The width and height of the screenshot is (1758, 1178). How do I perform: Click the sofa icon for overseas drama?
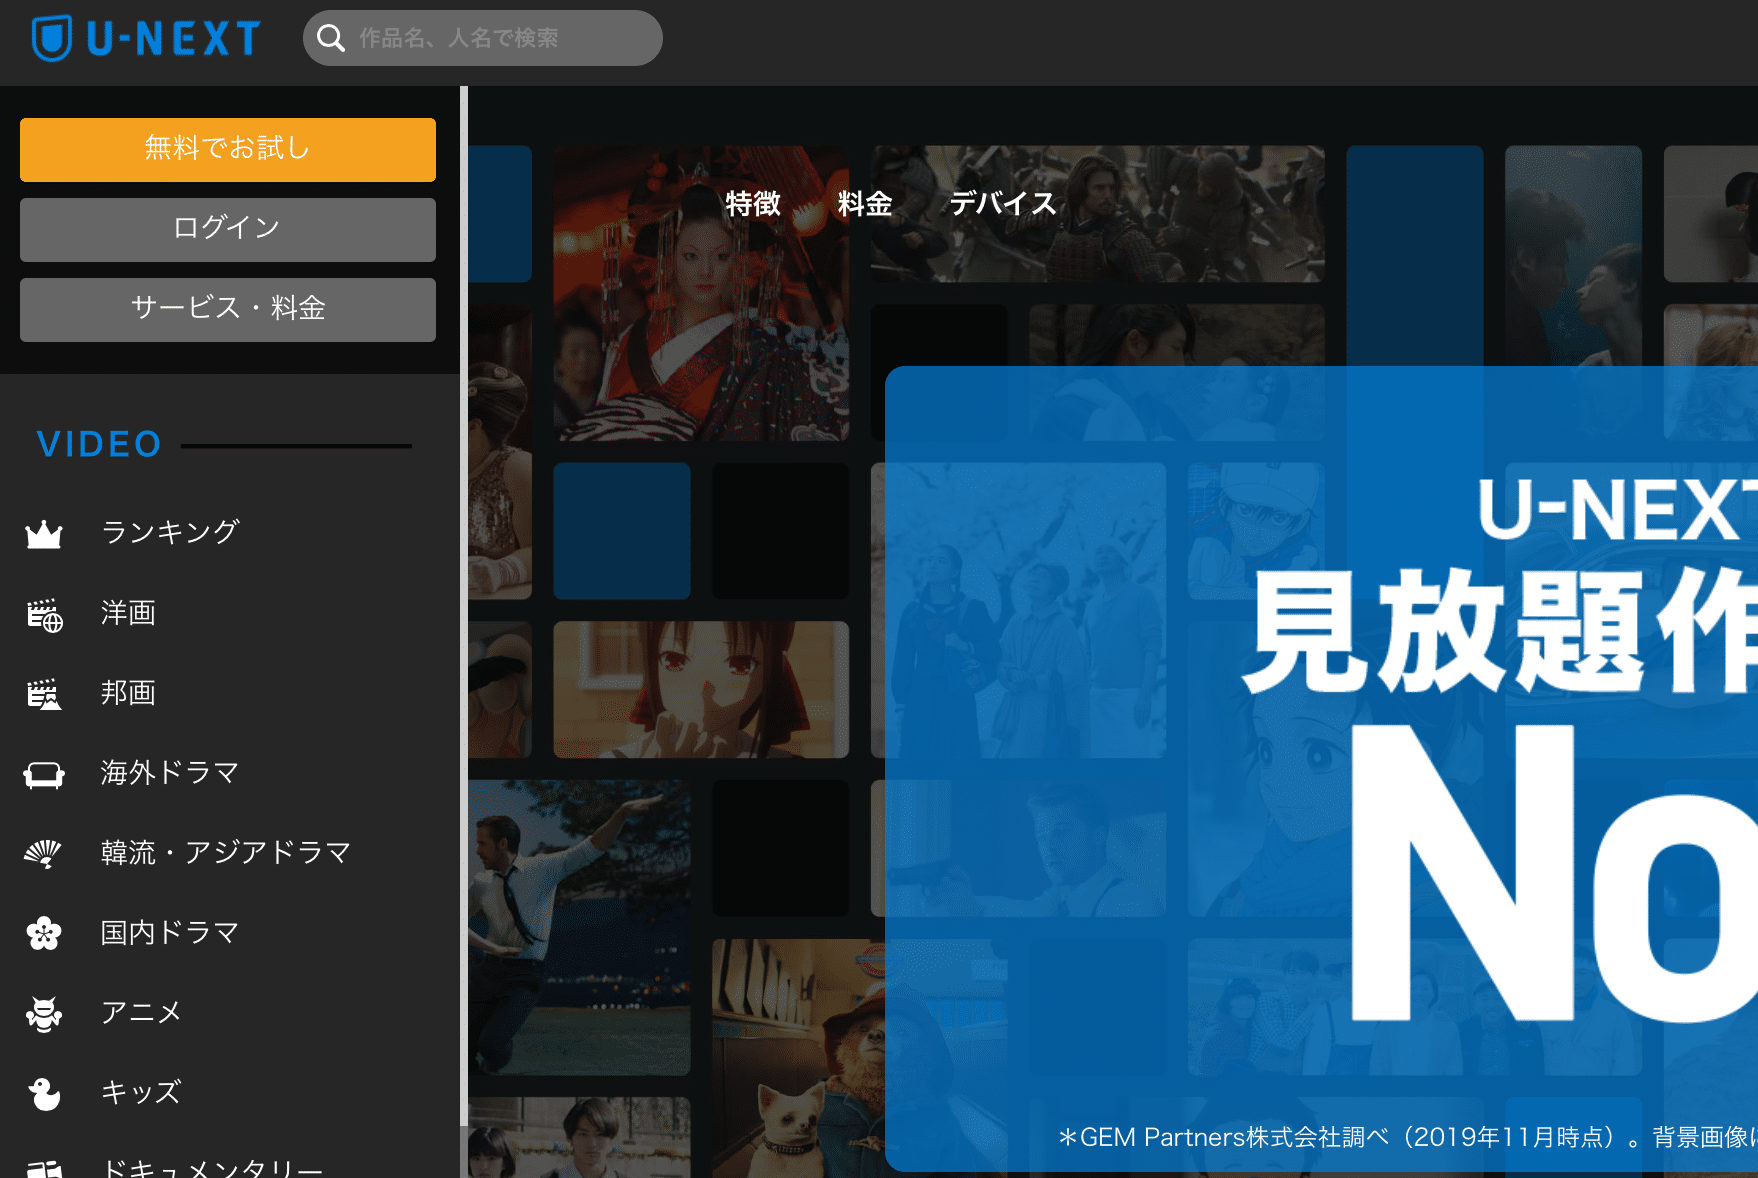tap(44, 774)
